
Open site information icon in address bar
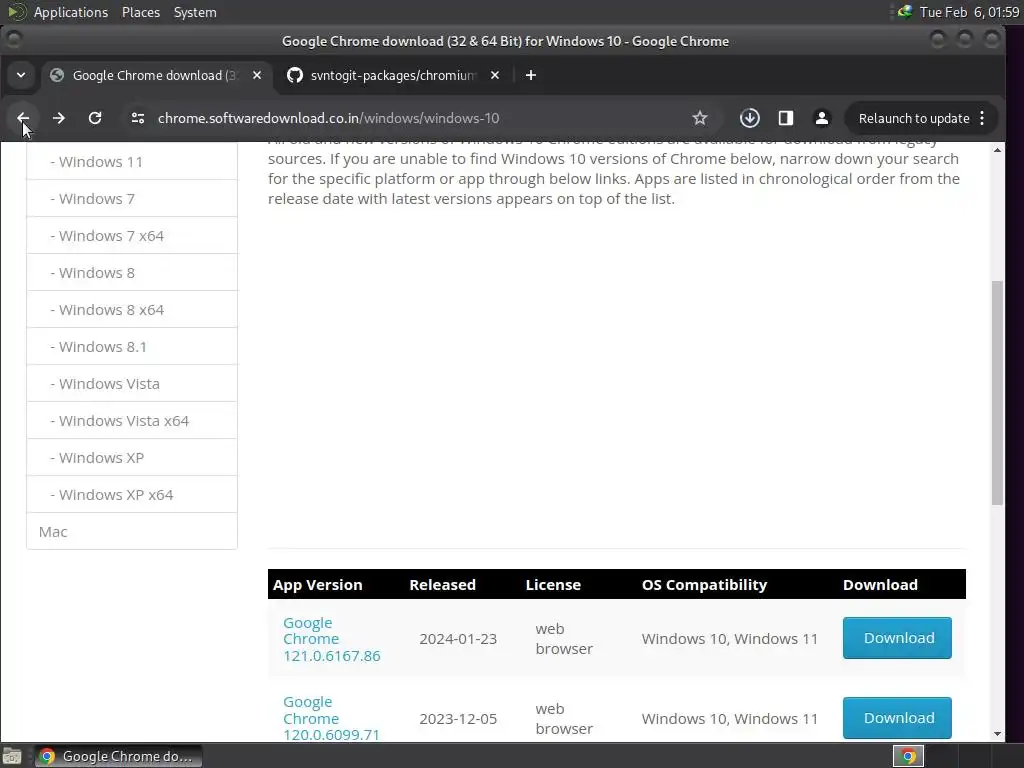pos(138,118)
